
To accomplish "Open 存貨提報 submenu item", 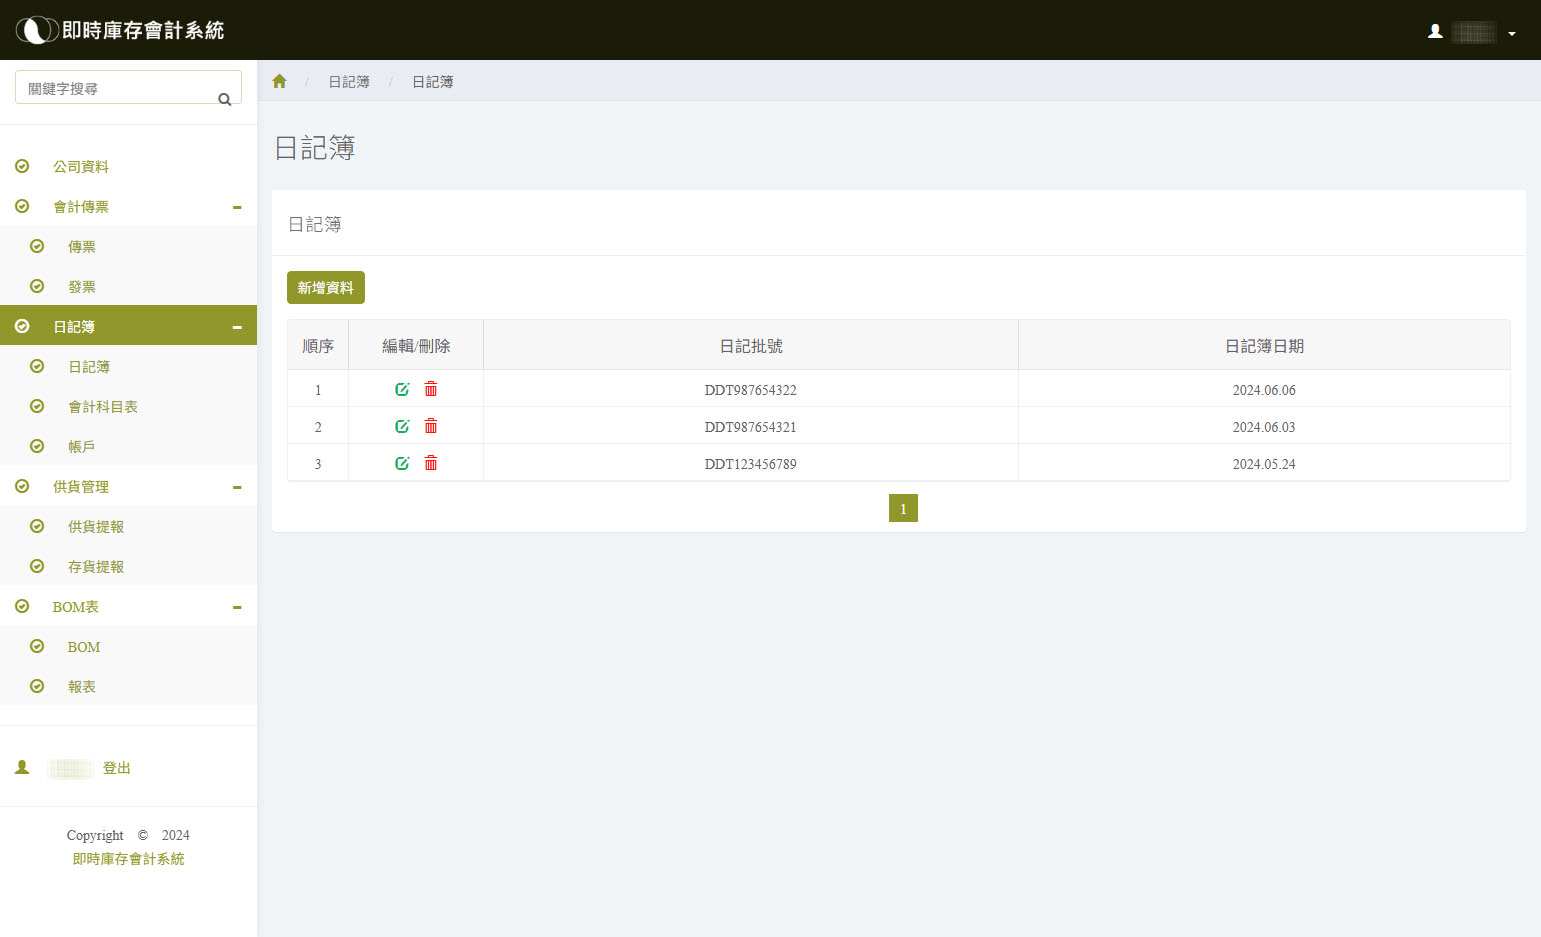I will click(x=96, y=567).
